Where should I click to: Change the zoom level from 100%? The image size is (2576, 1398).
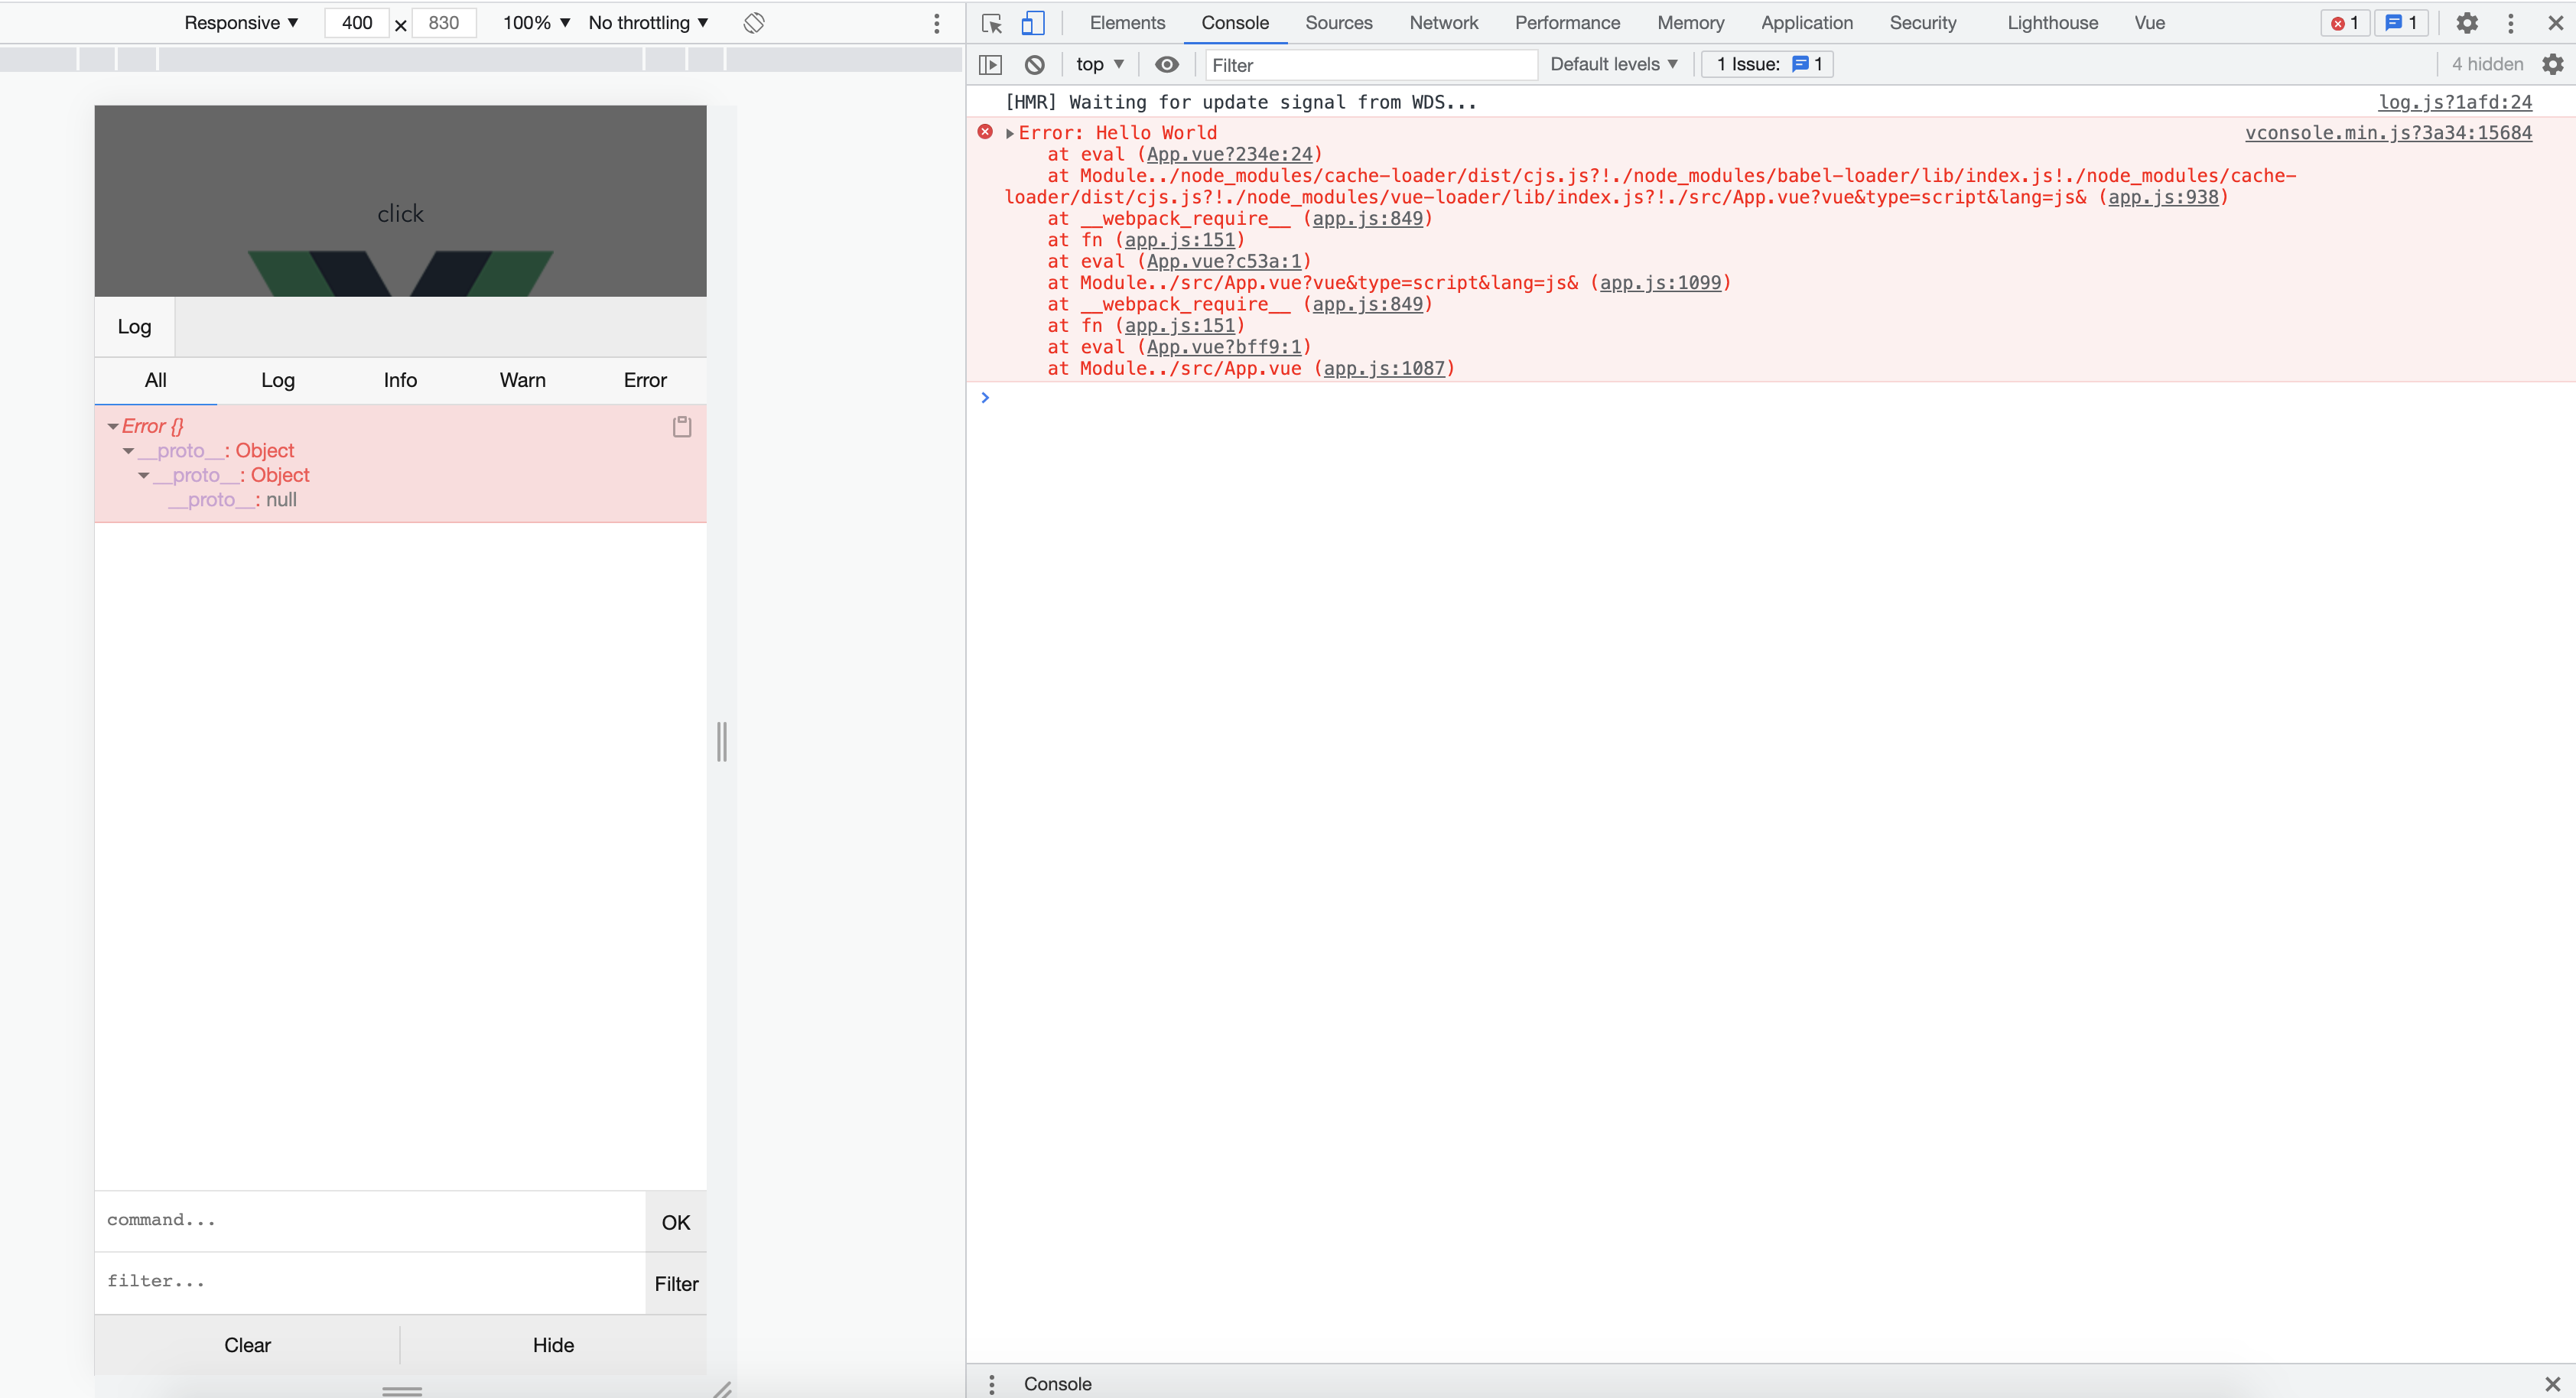534,22
